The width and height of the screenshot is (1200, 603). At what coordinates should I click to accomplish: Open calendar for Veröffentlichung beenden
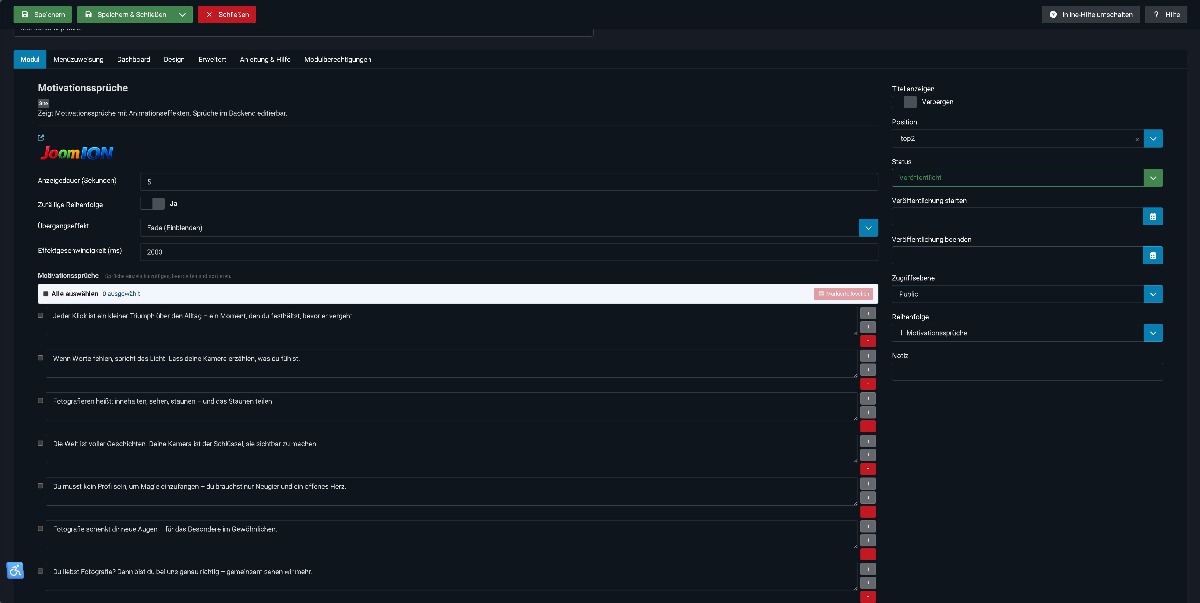1153,255
